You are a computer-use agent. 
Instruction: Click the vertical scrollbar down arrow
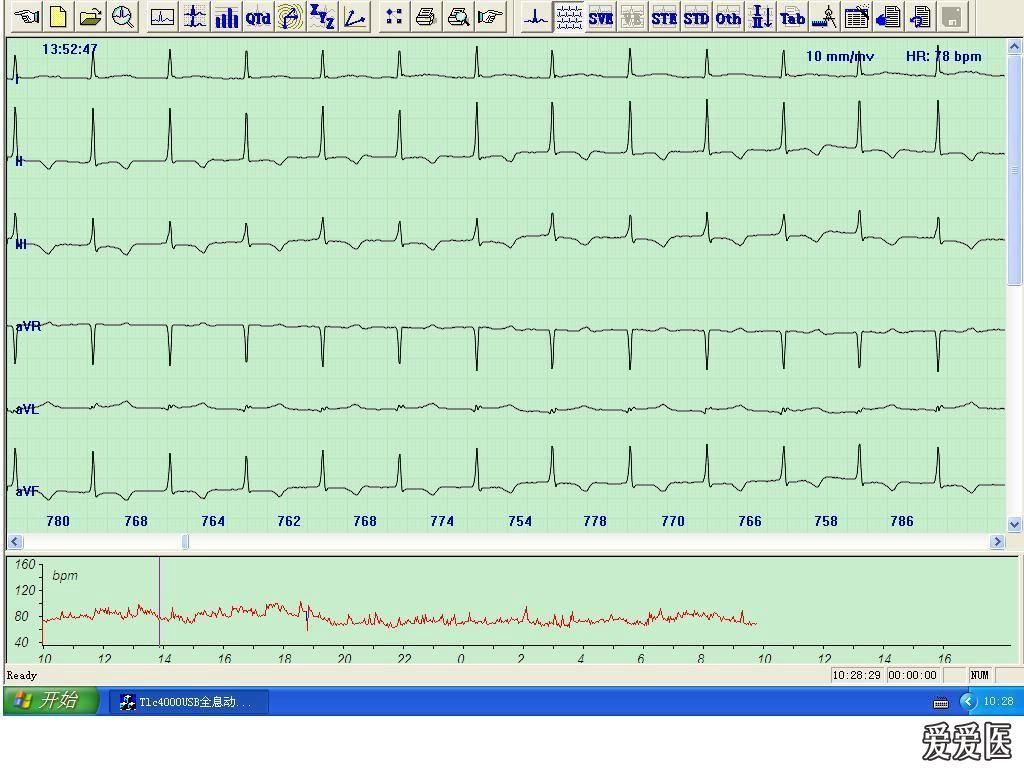(x=1015, y=524)
